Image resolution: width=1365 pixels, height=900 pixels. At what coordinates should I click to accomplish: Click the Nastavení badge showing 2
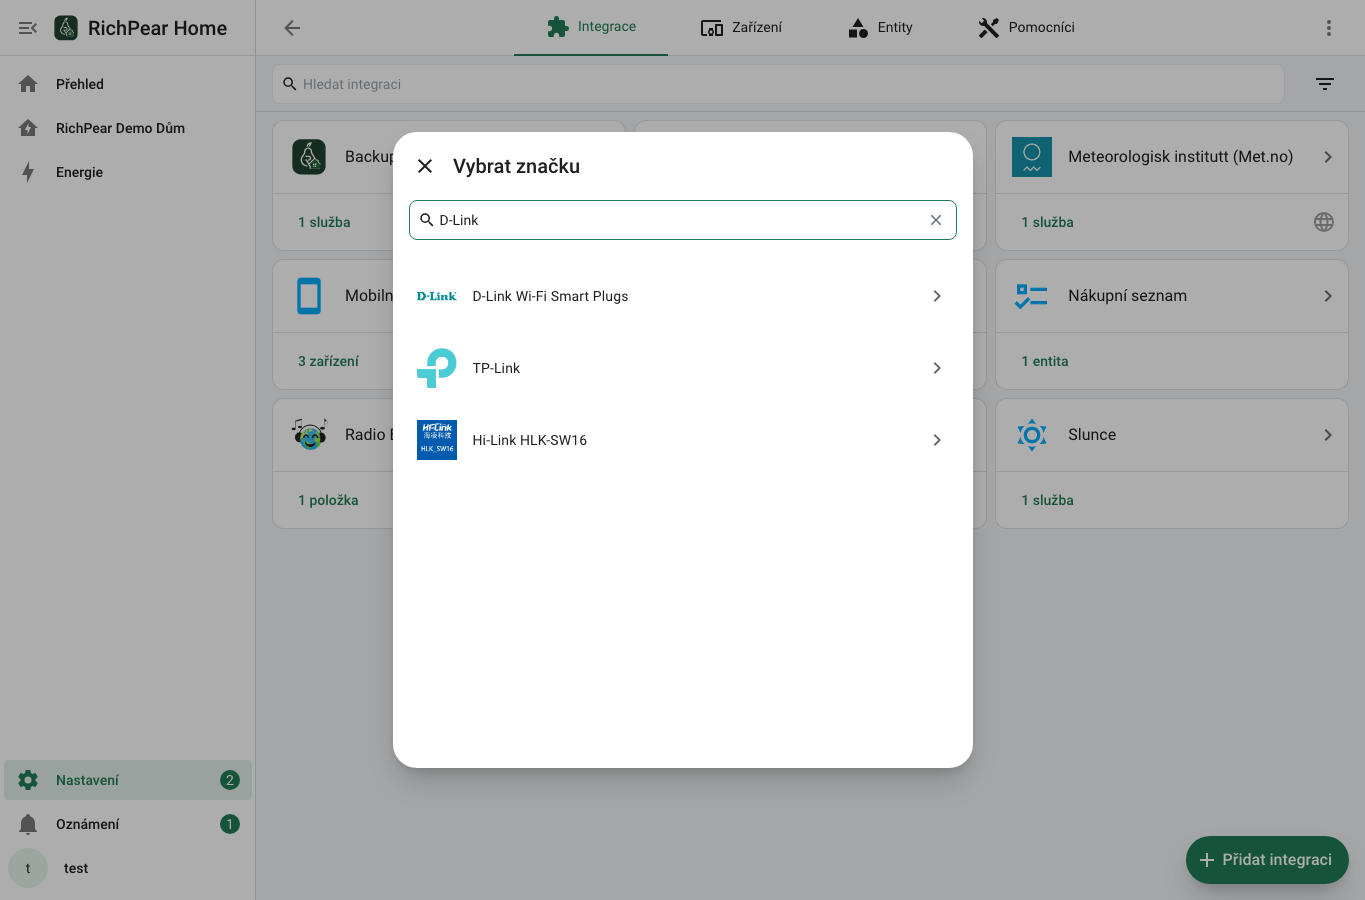click(x=230, y=780)
